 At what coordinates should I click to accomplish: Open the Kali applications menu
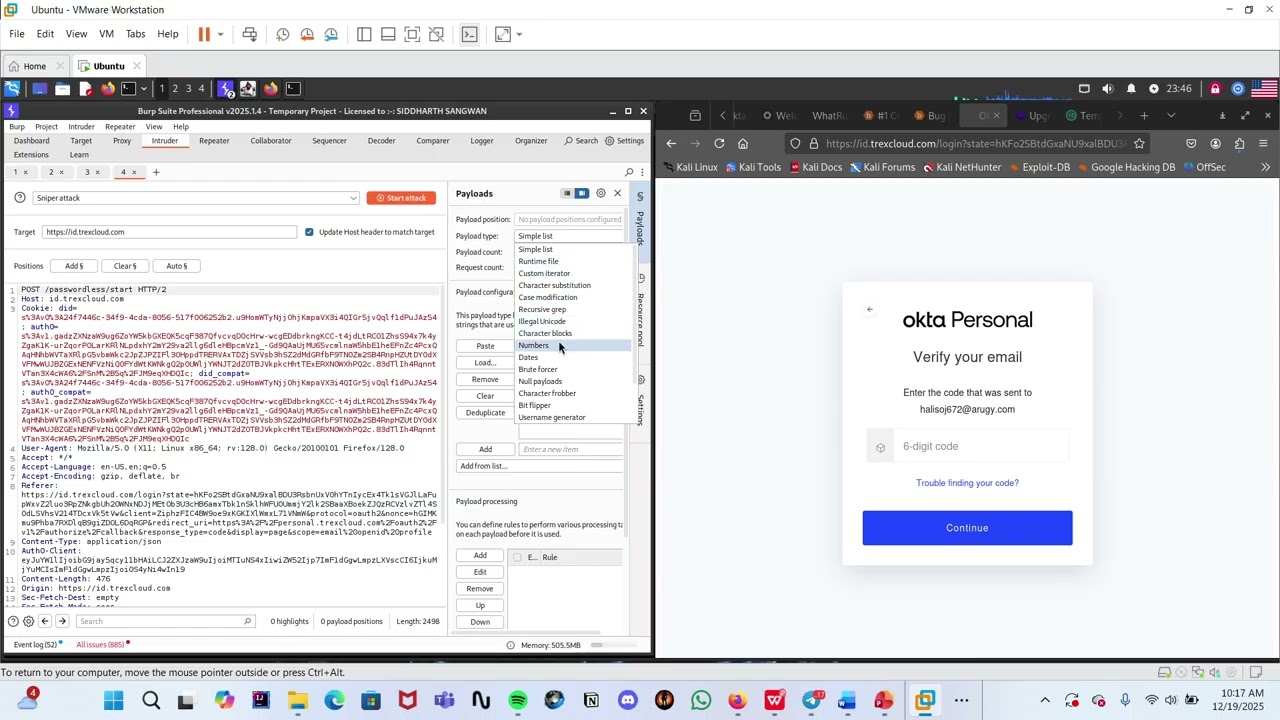[12, 89]
